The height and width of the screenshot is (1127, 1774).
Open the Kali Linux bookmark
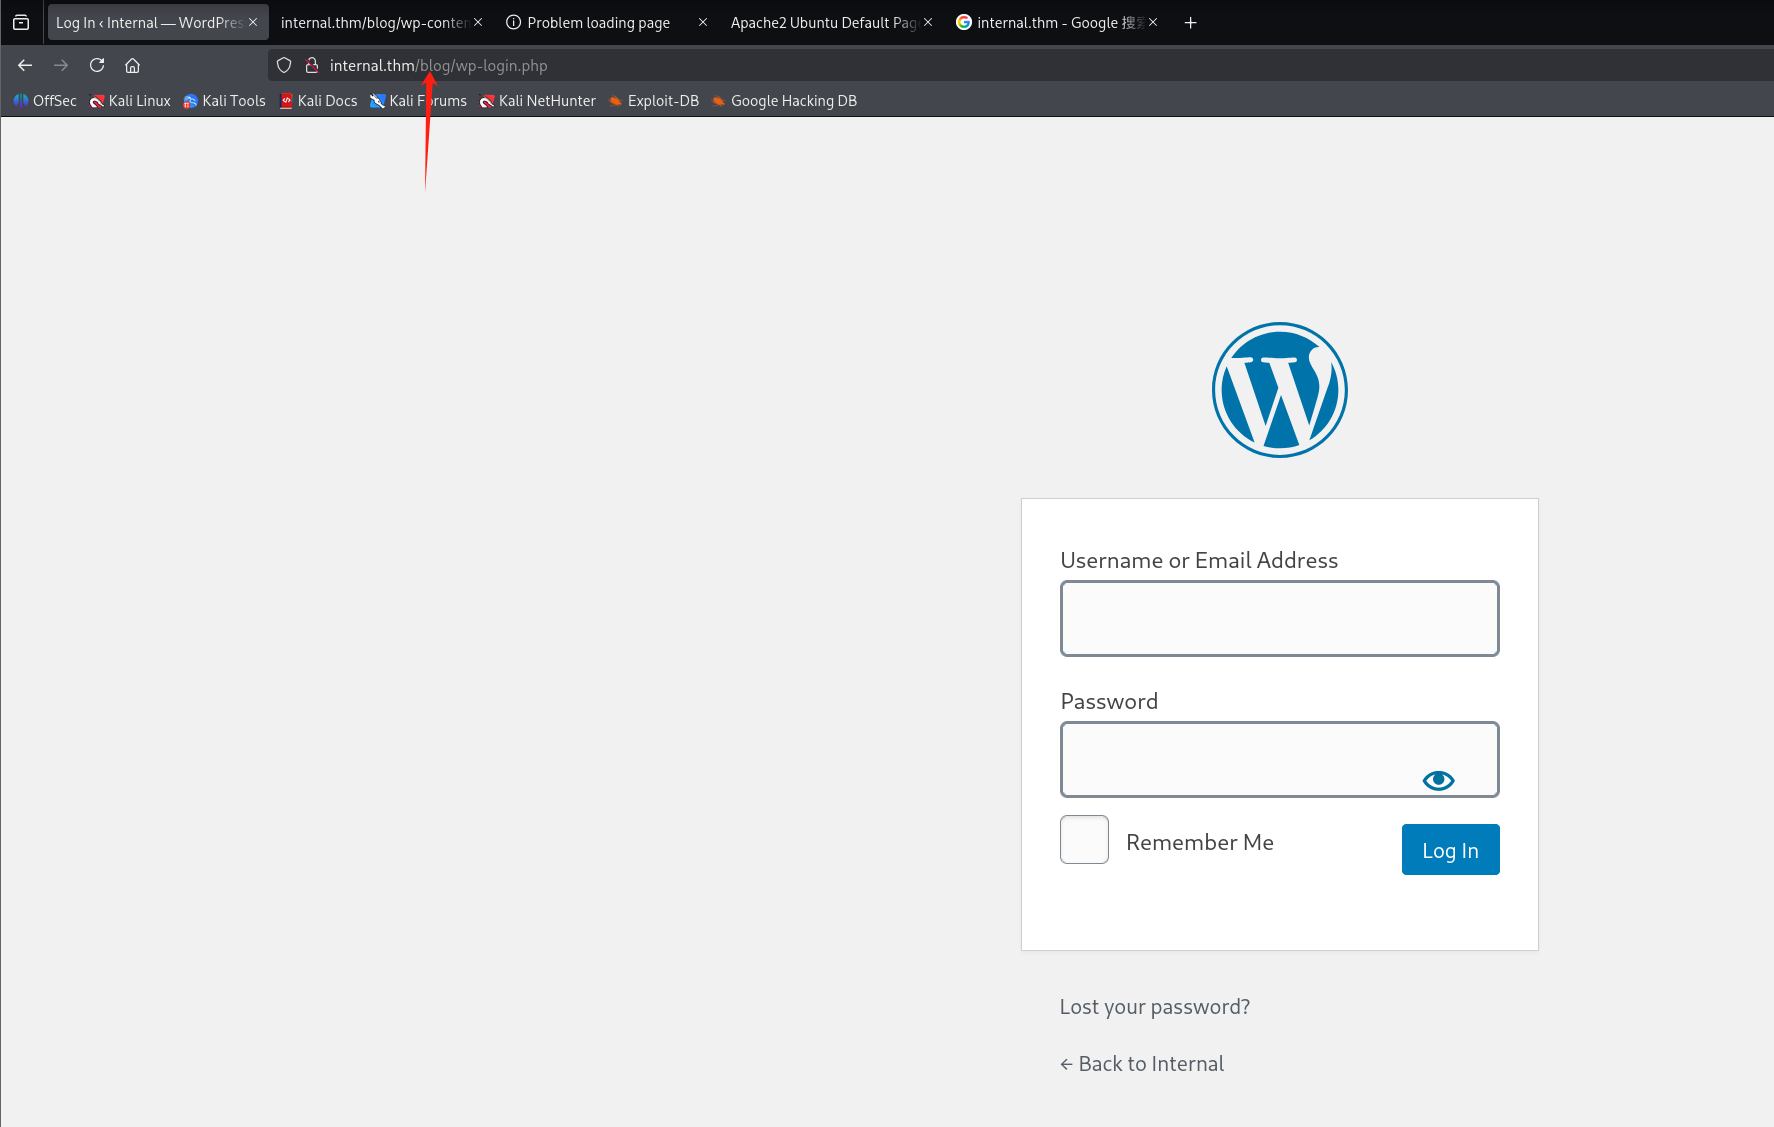(130, 101)
